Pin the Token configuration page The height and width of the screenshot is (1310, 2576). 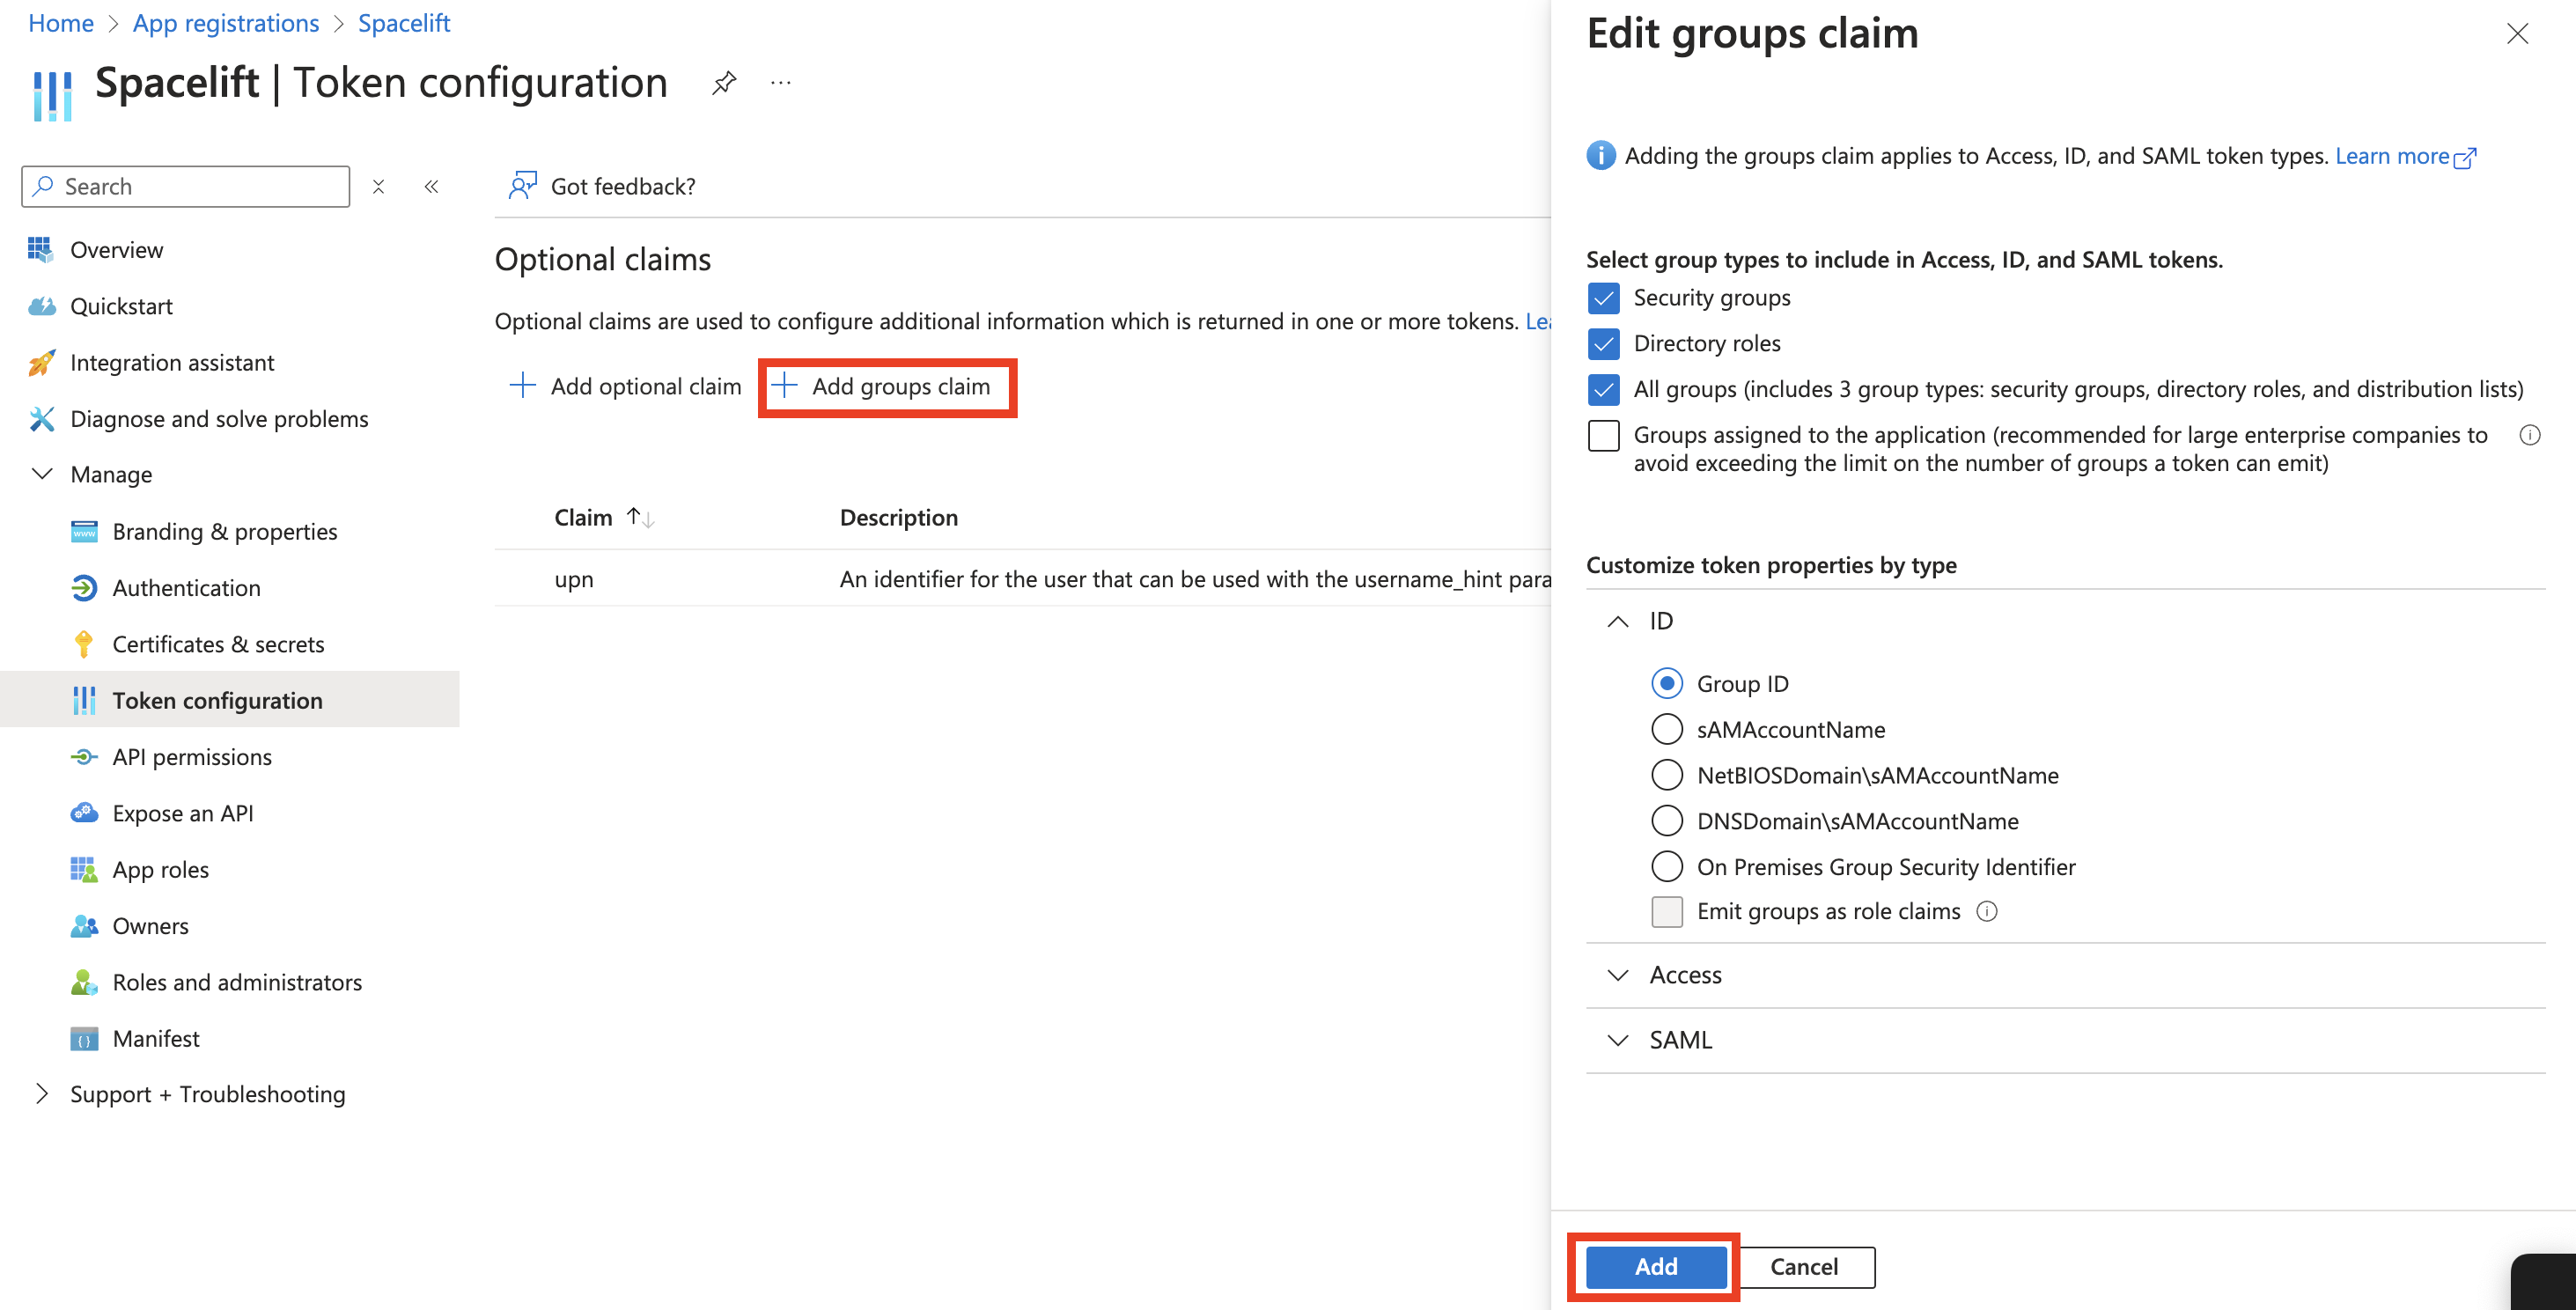724,83
